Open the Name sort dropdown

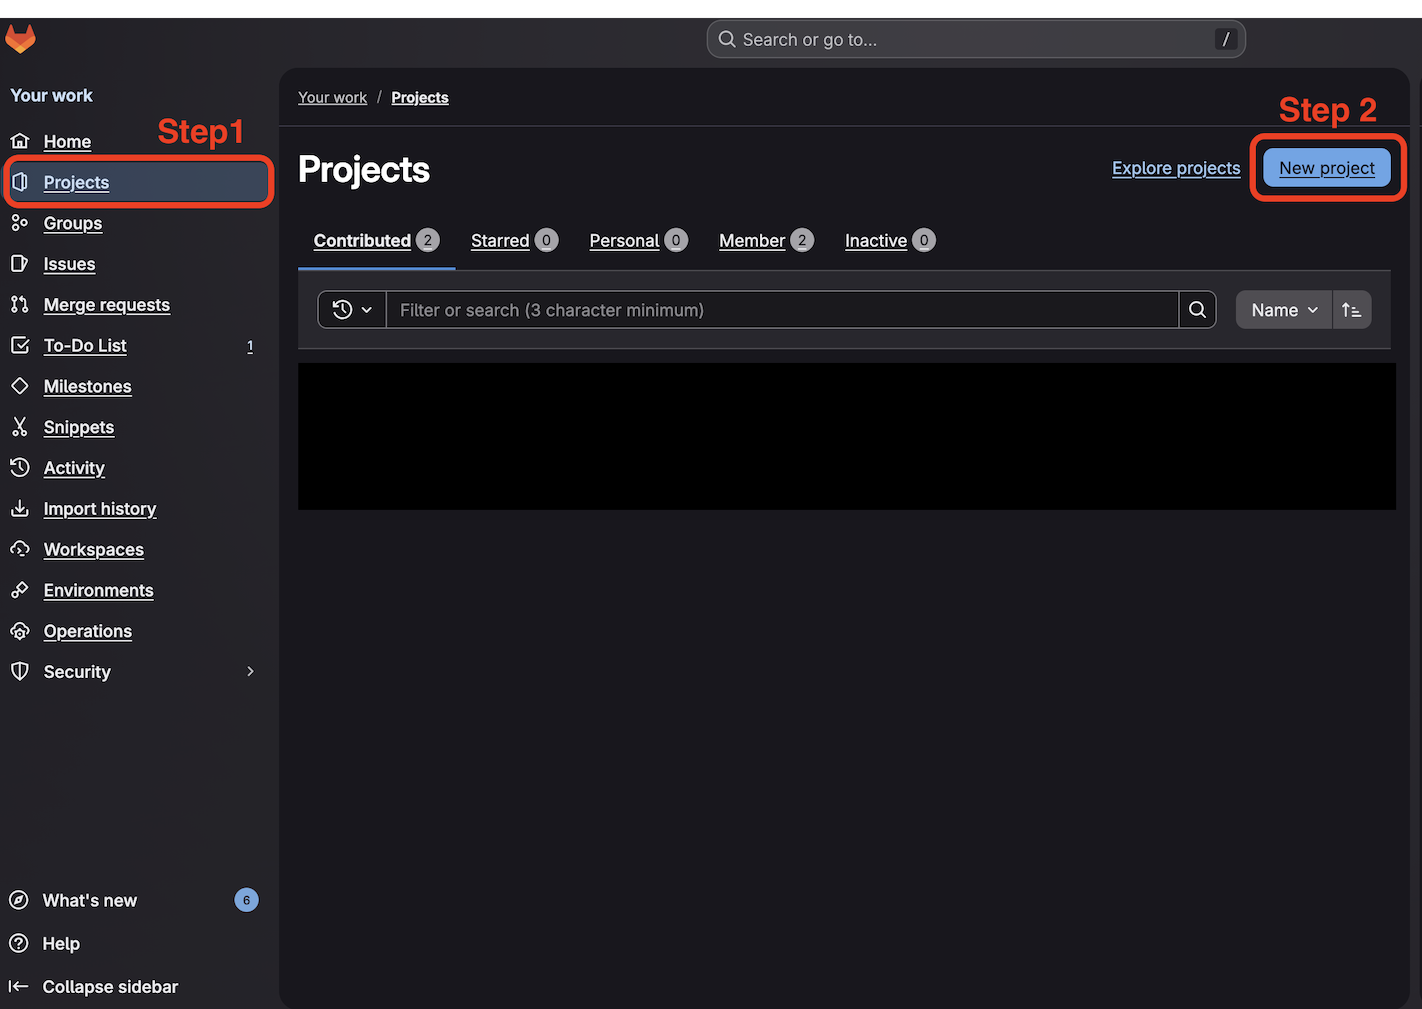[1283, 310]
